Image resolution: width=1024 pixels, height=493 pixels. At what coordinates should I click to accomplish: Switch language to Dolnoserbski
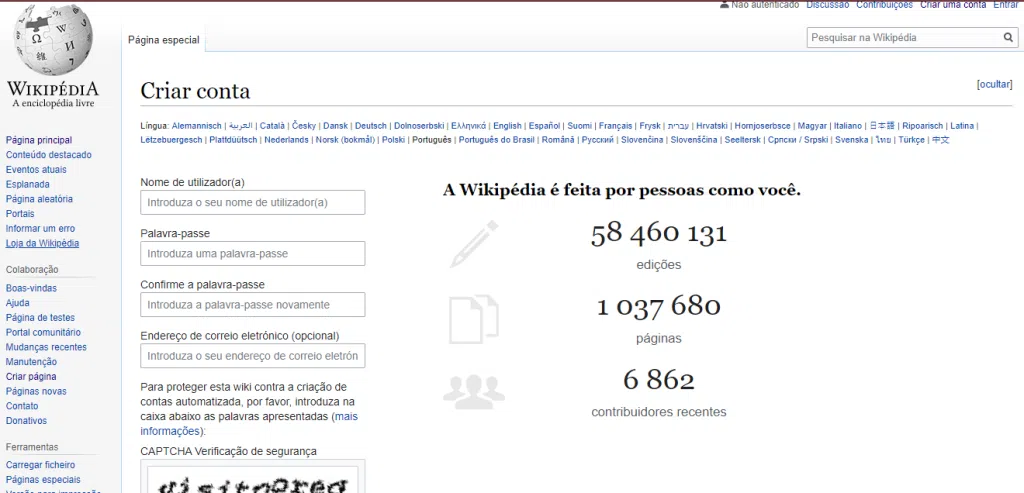tap(419, 125)
